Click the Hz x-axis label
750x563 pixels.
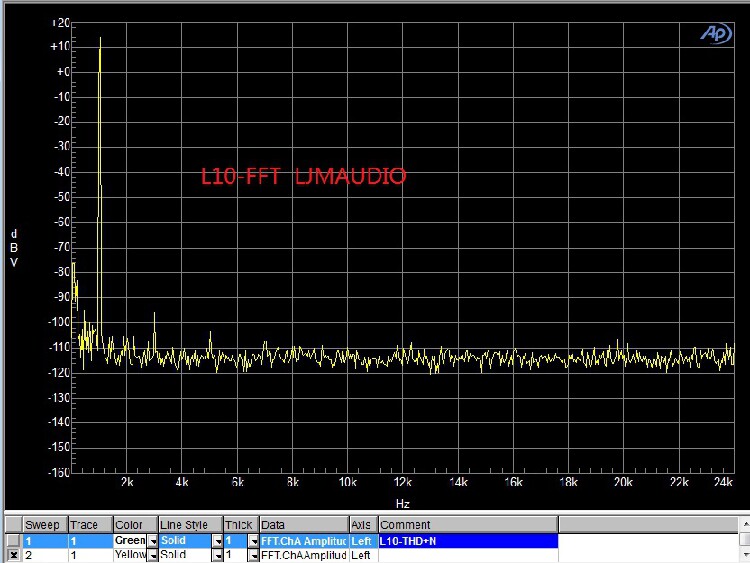403,503
